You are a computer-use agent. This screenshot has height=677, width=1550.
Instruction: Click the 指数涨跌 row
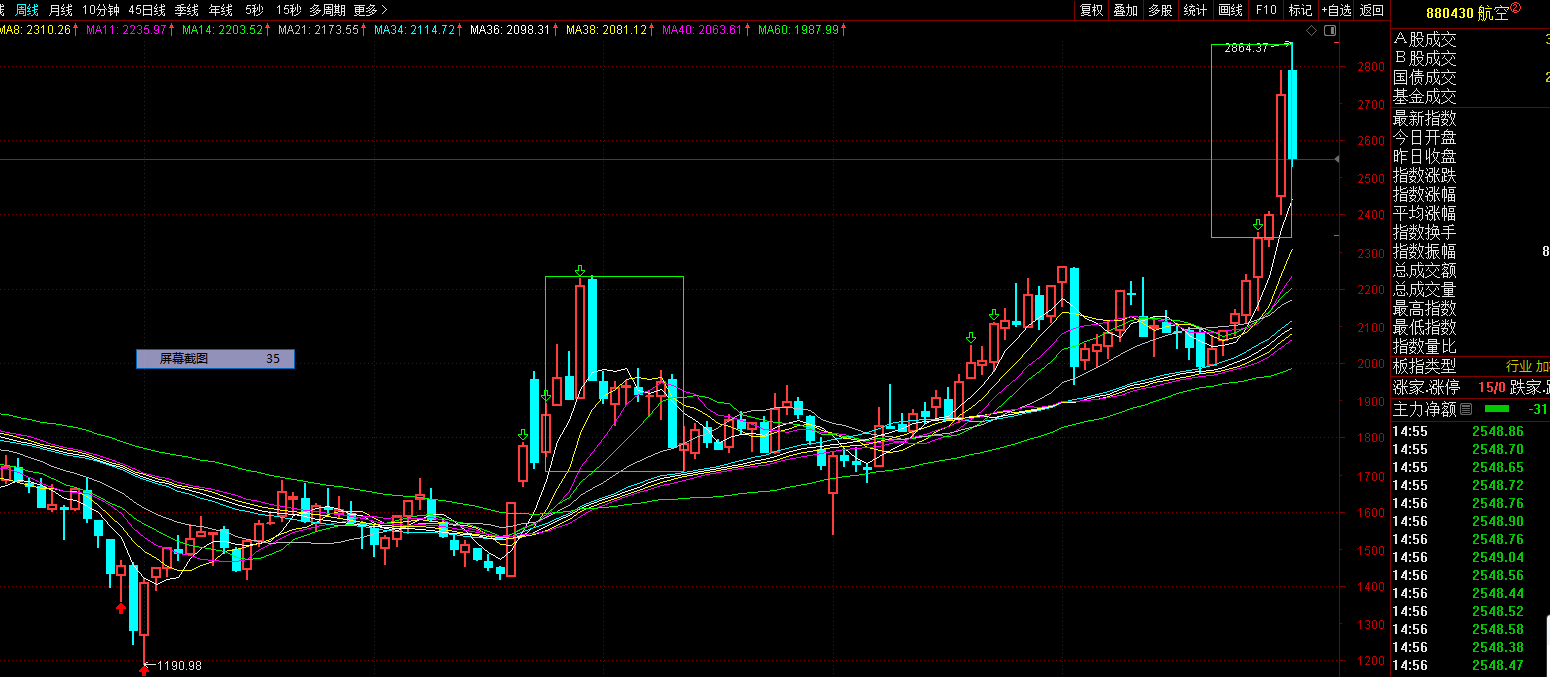click(1470, 176)
